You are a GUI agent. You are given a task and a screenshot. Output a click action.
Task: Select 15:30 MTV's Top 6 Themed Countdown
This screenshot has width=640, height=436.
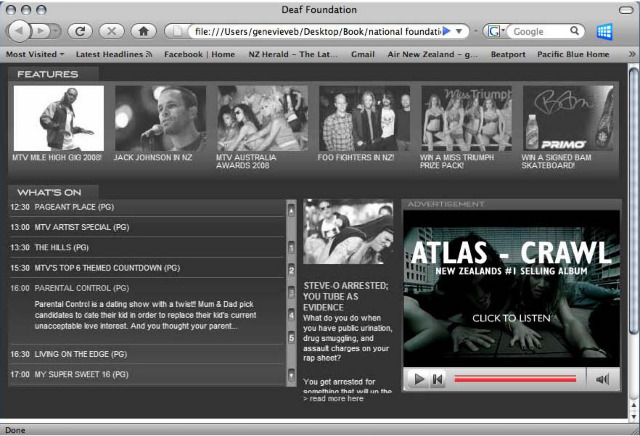click(x=147, y=268)
